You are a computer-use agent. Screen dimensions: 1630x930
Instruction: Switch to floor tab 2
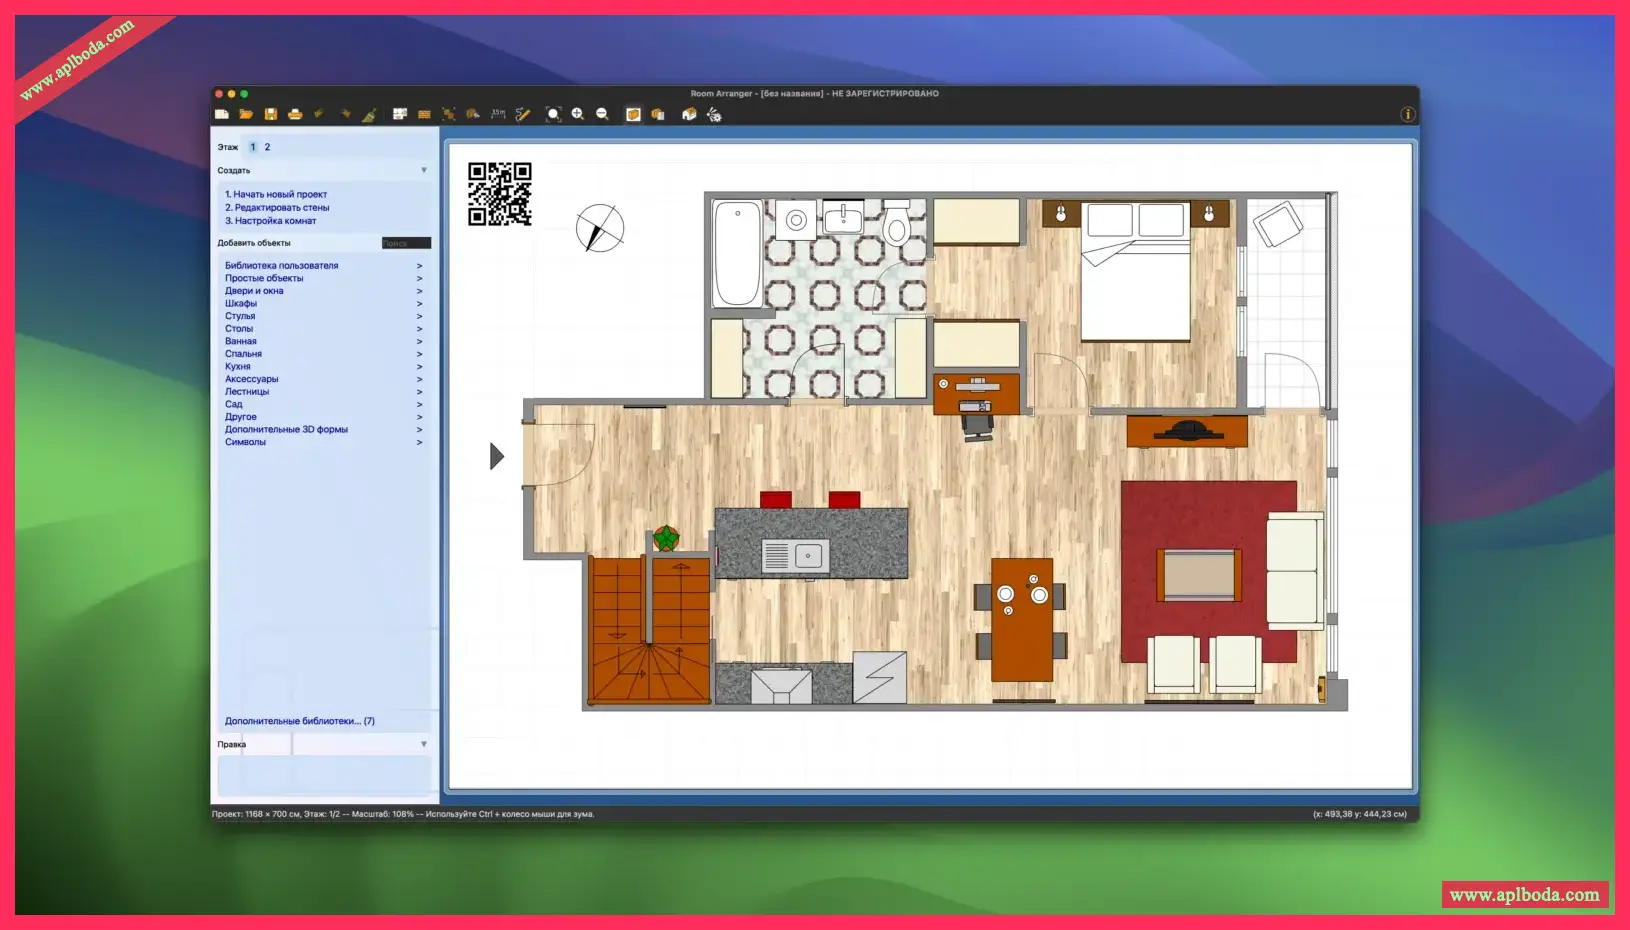tap(266, 147)
